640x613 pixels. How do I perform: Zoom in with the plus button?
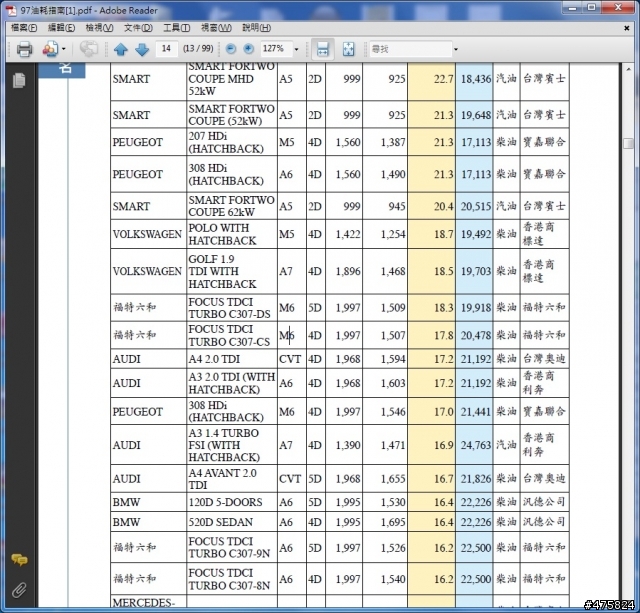point(248,49)
